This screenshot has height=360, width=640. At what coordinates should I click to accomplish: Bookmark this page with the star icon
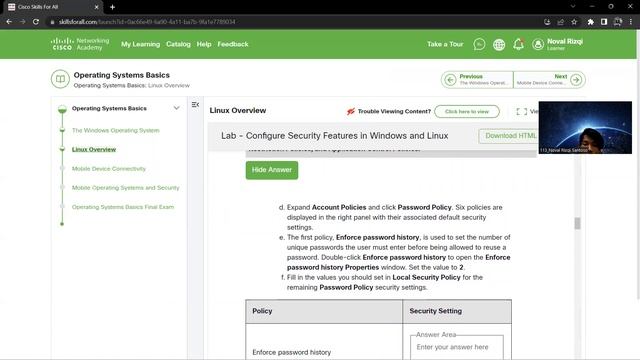574,22
